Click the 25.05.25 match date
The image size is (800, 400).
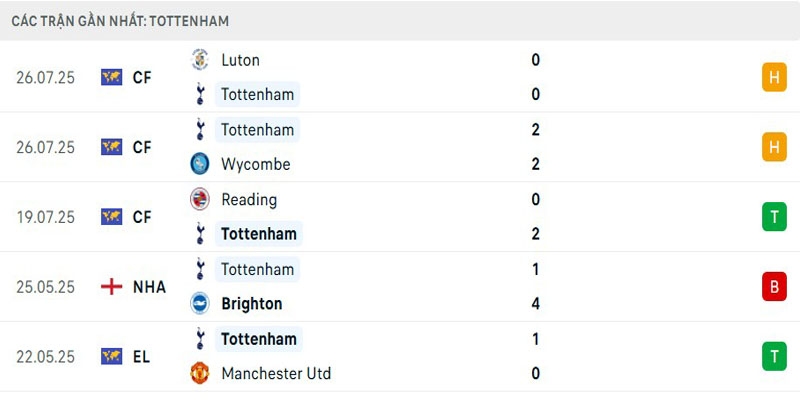46,287
